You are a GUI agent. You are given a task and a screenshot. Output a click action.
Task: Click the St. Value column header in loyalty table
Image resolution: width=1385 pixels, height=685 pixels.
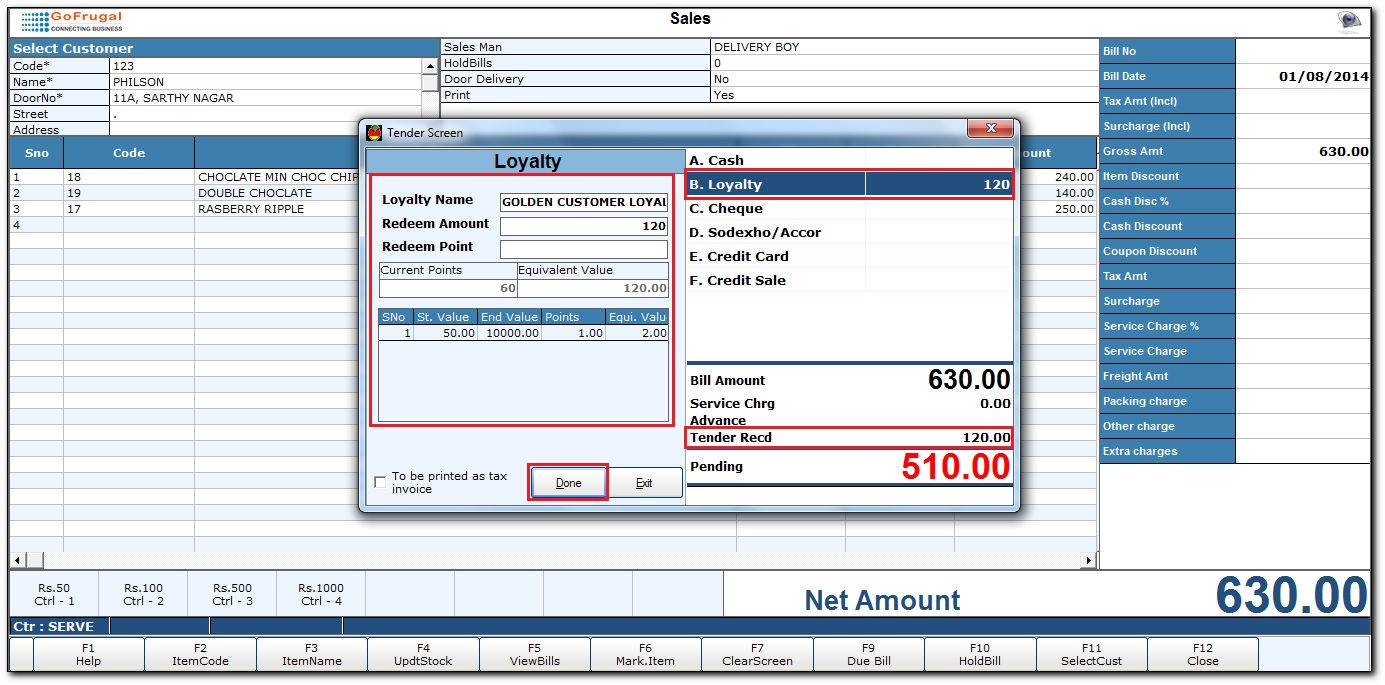445,317
